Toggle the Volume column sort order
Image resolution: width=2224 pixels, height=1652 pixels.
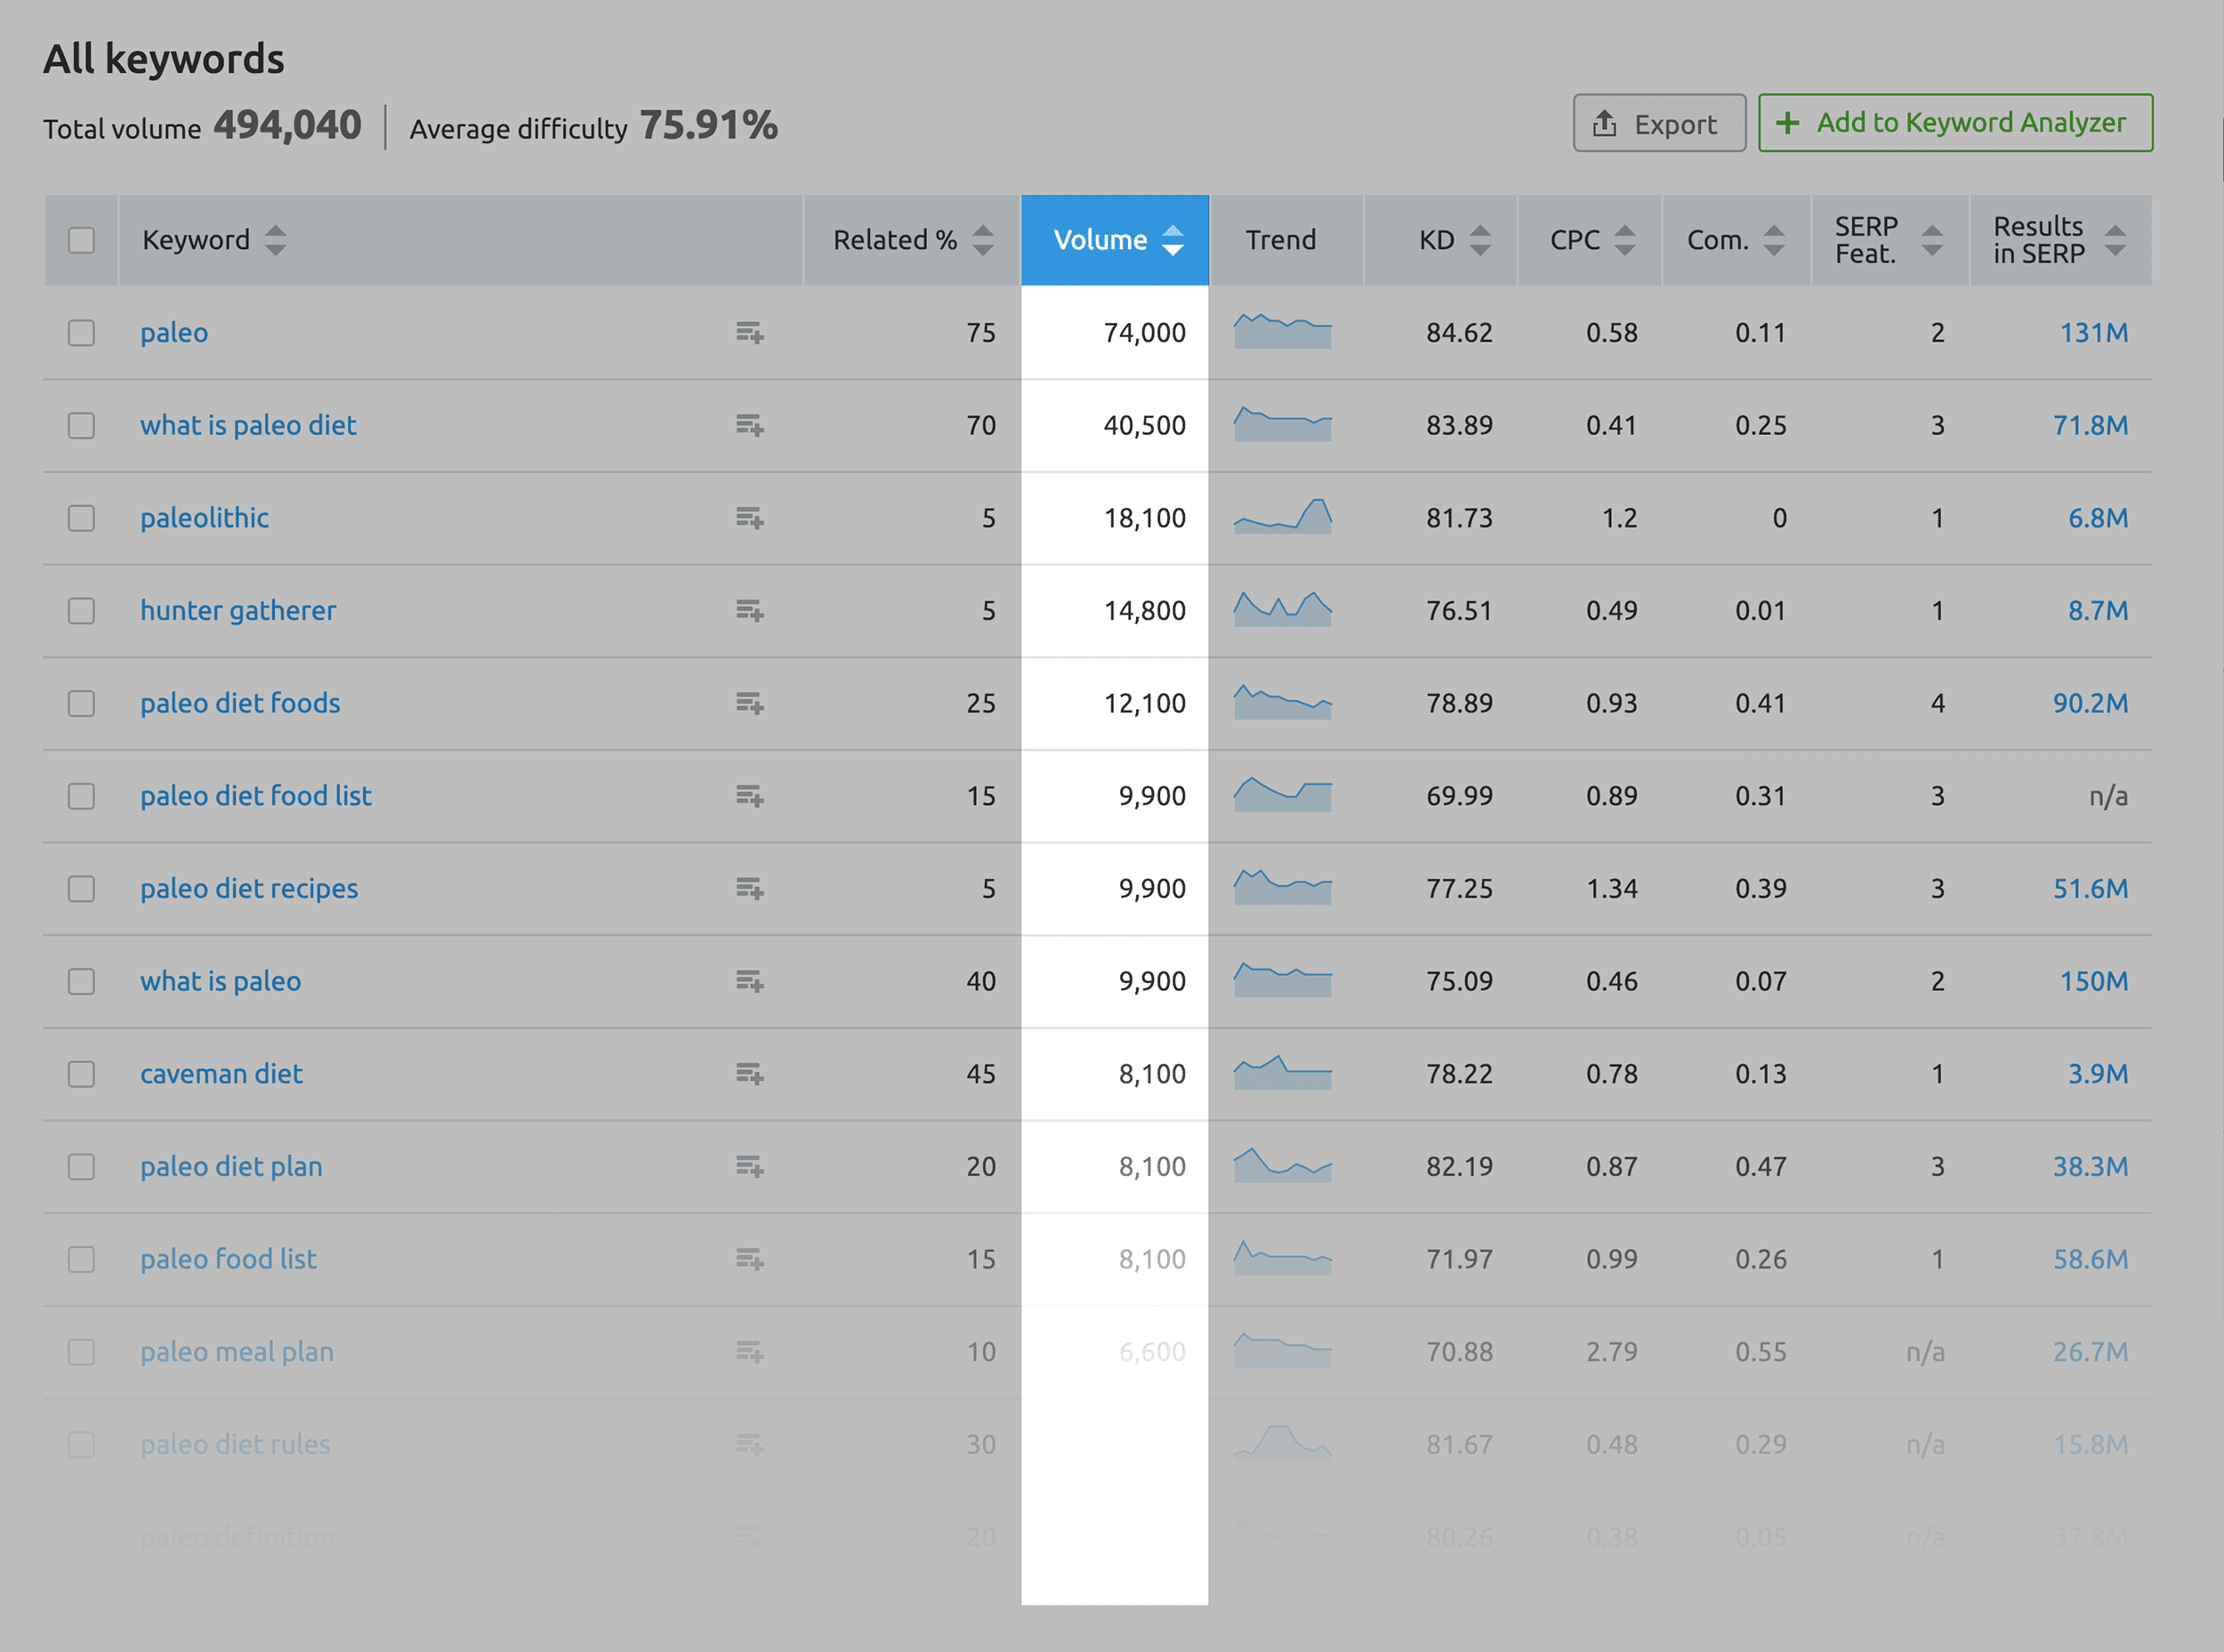1110,239
